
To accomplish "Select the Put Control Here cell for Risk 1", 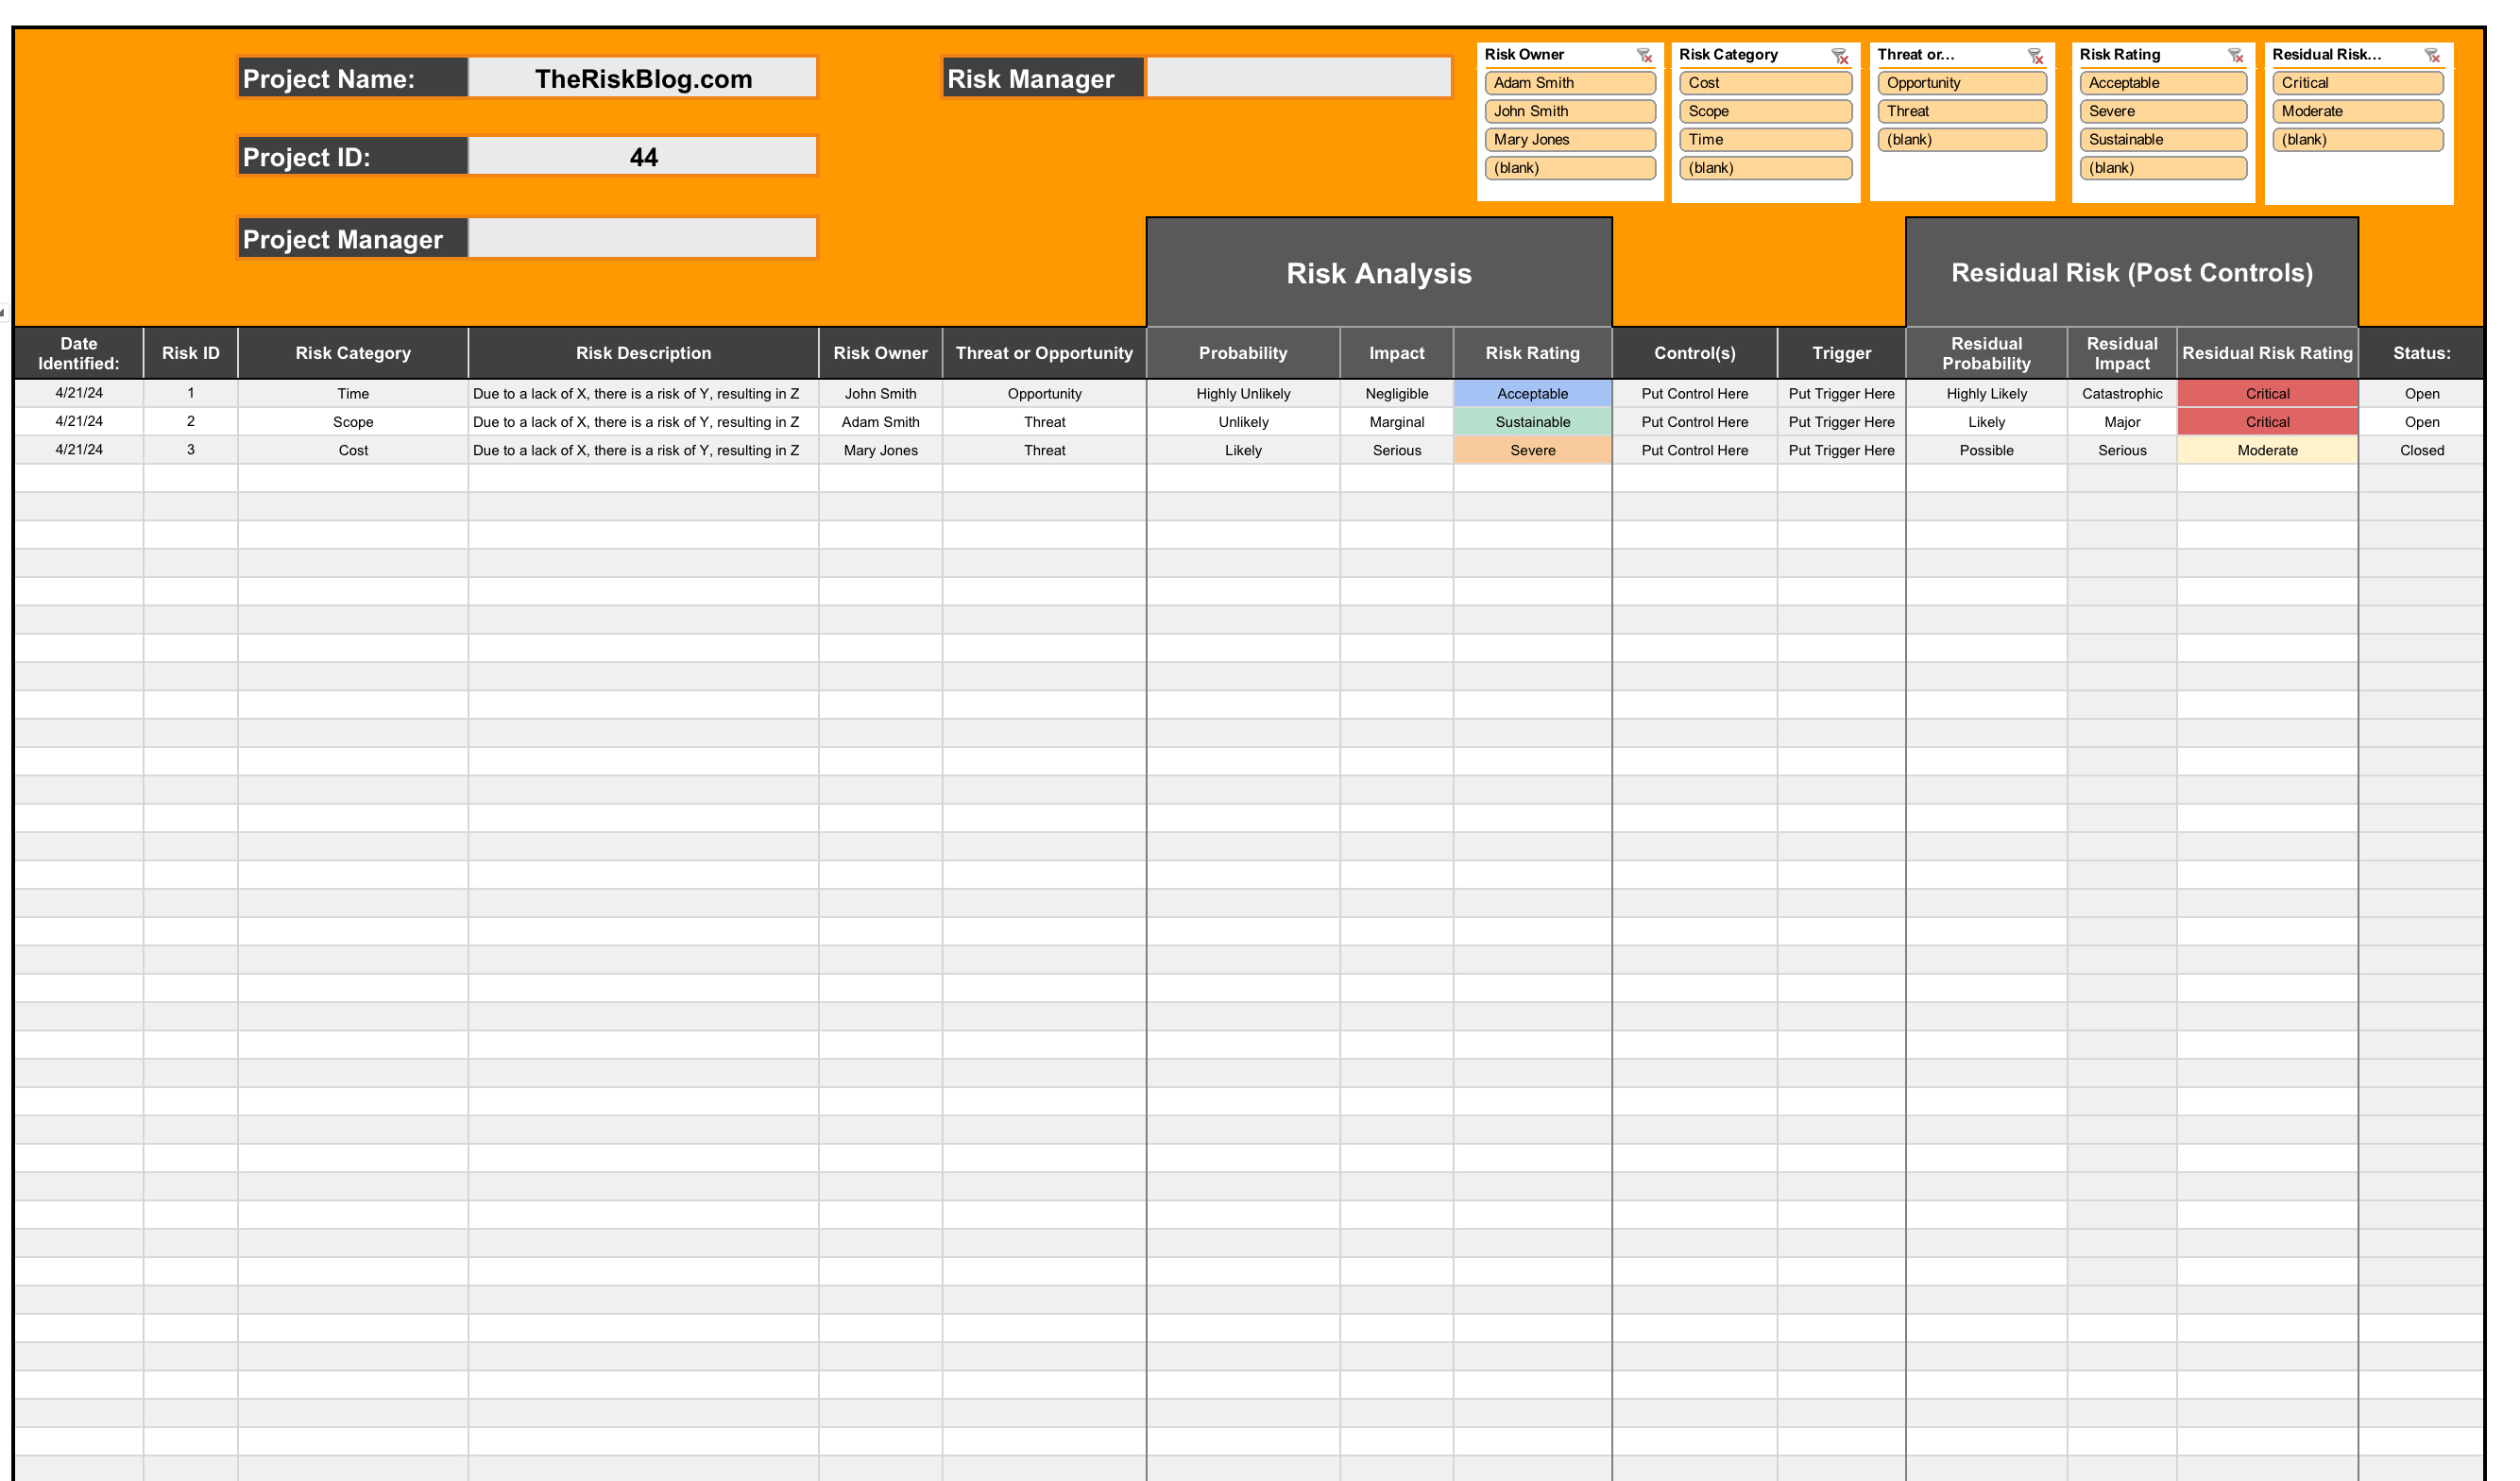I will pos(1695,393).
